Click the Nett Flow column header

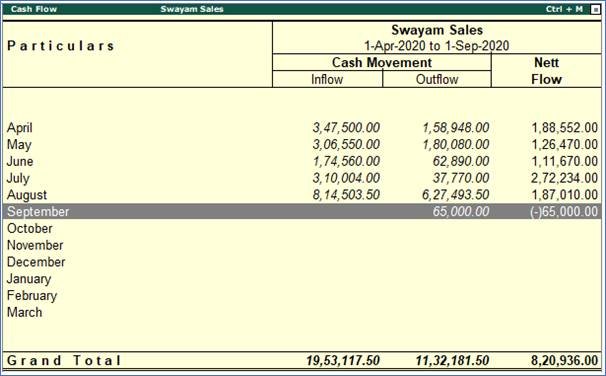click(546, 71)
